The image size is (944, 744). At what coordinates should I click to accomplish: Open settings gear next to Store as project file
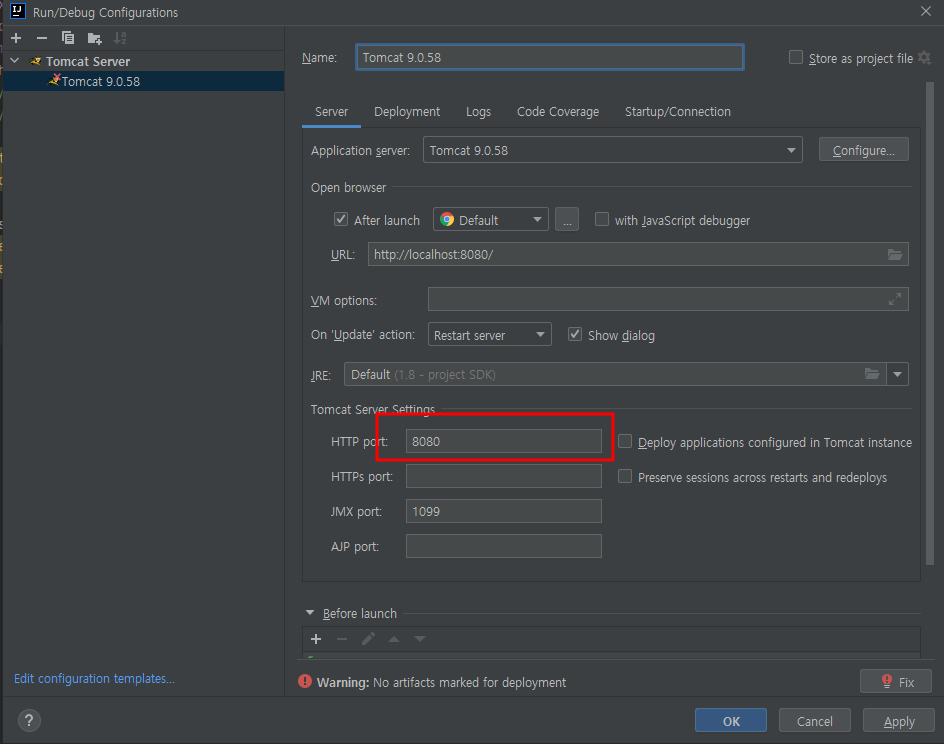coord(925,58)
